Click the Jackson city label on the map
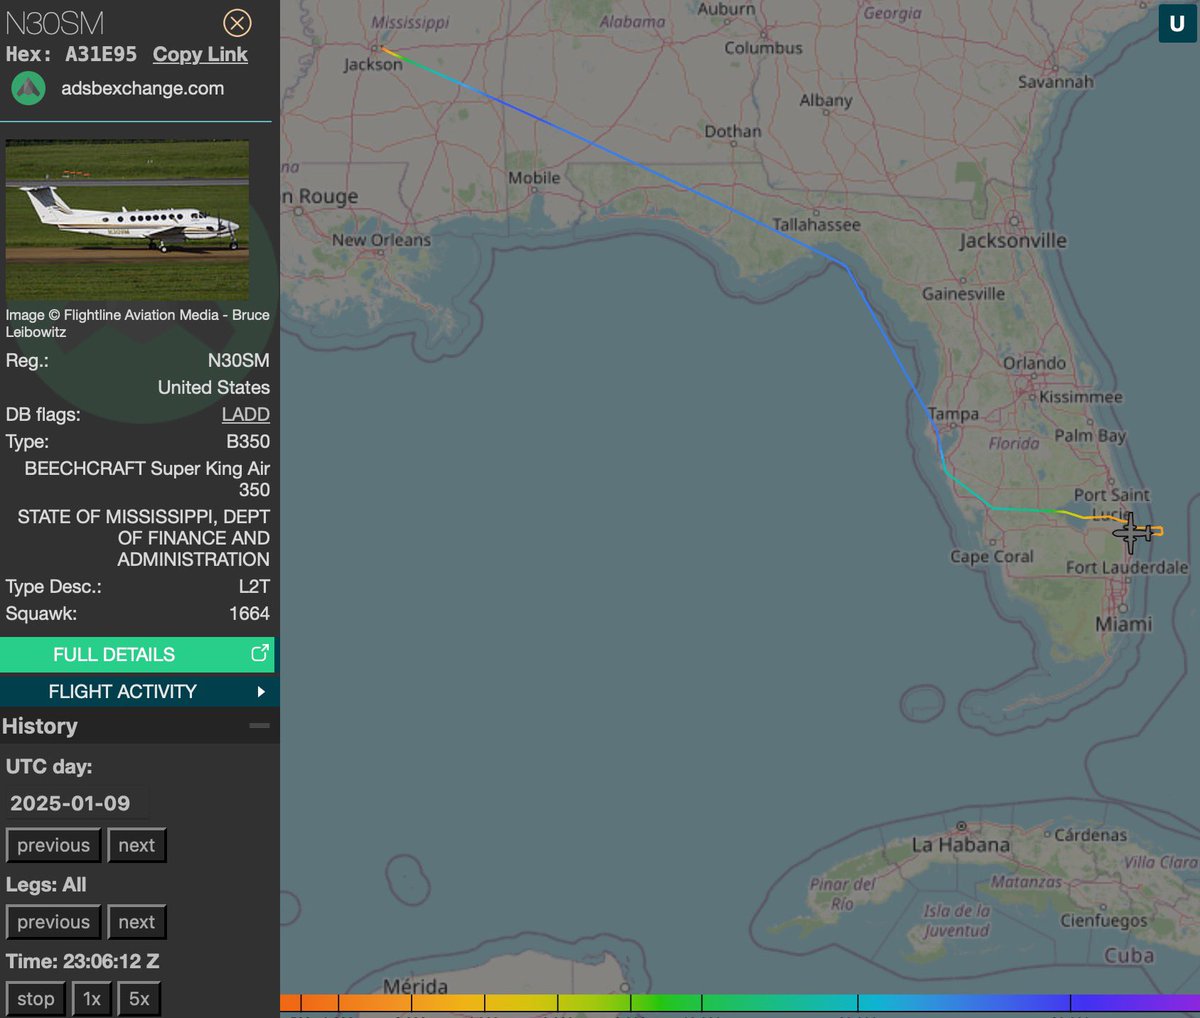Viewport: 1200px width, 1018px height. (373, 65)
